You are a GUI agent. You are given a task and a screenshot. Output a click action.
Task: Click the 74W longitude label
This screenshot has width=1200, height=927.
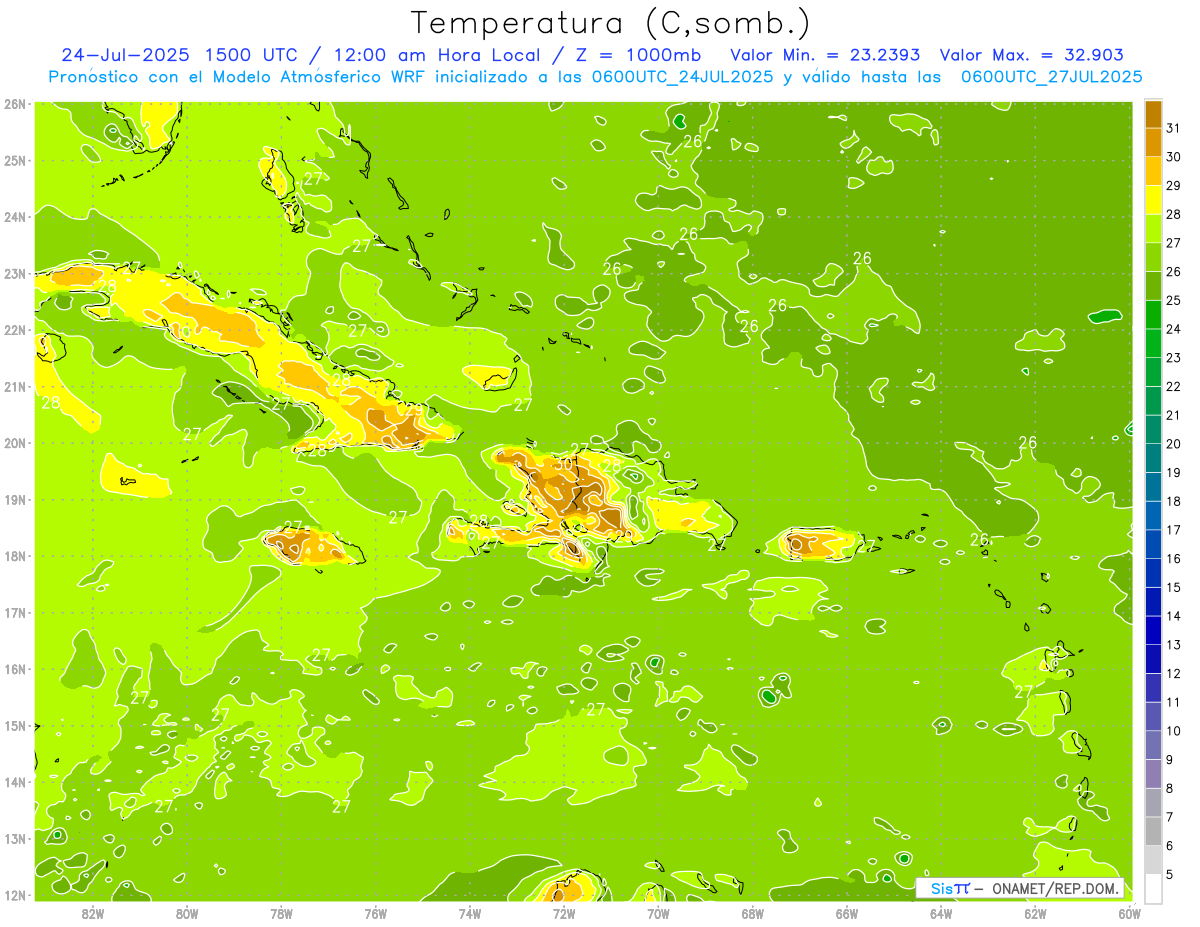(x=470, y=913)
